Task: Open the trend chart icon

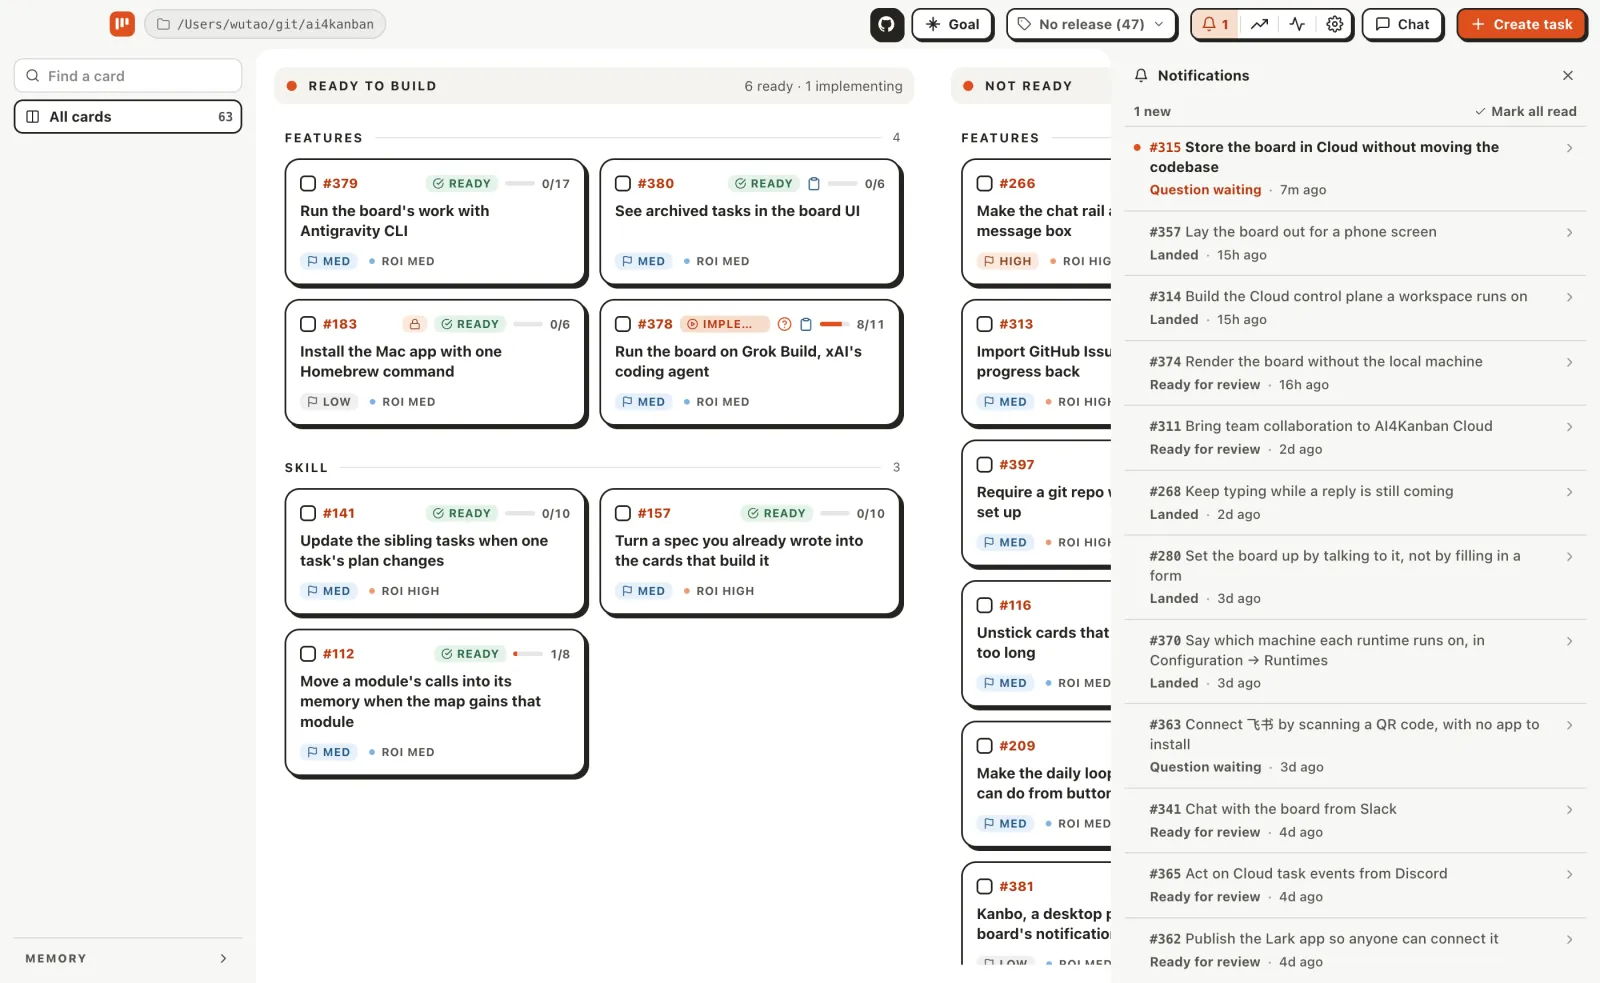Action: click(1259, 24)
